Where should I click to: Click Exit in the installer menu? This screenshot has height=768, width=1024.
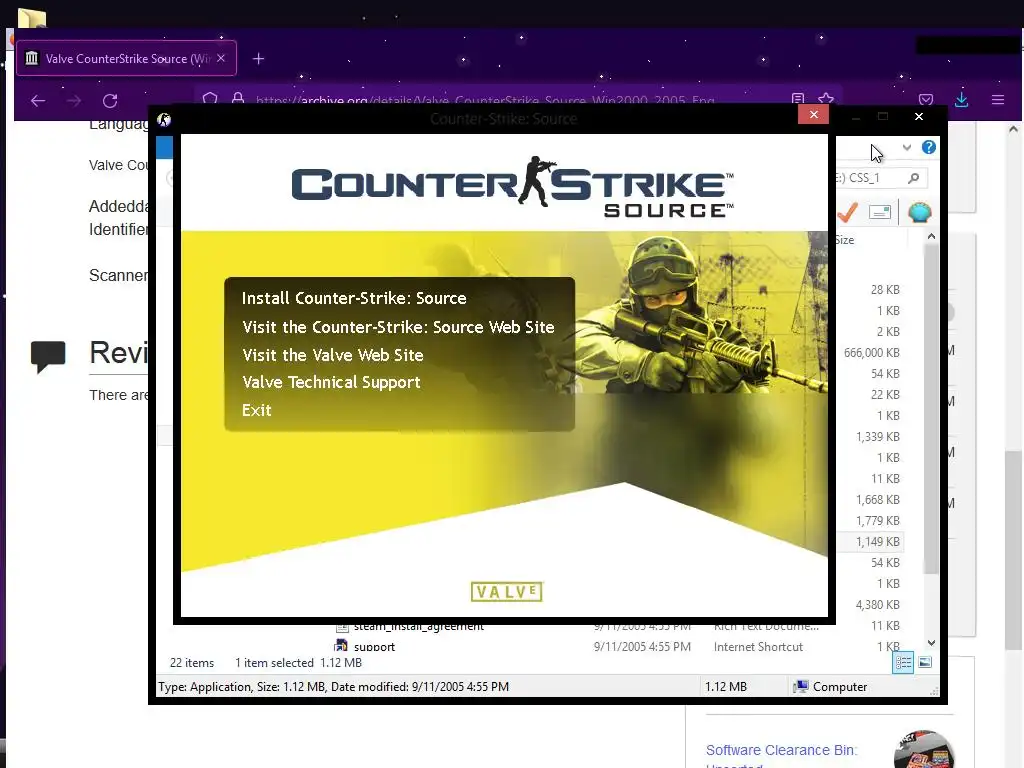(x=257, y=410)
